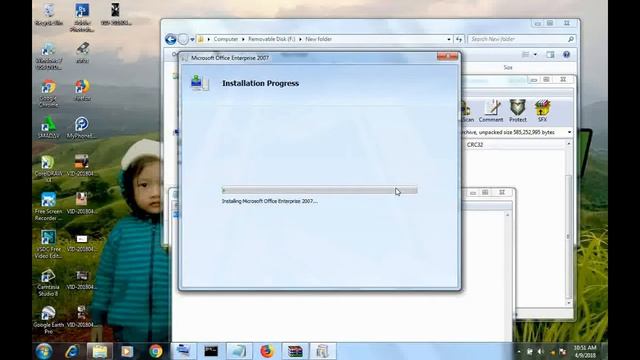Screen dimensions: 640x360
Task: Open the change view dropdown arrow
Action: pos(535,54)
